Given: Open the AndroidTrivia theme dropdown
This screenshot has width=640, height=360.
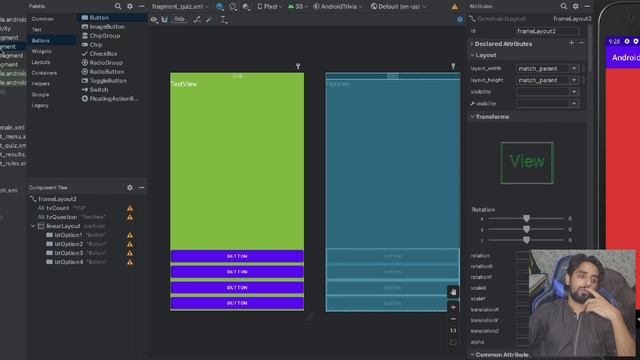Looking at the screenshot, I should [338, 7].
